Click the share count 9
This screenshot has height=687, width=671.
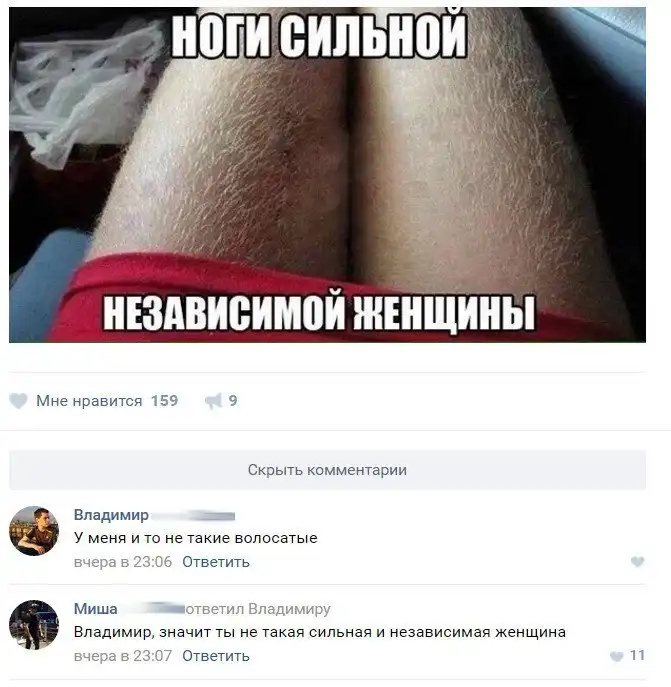click(x=233, y=400)
